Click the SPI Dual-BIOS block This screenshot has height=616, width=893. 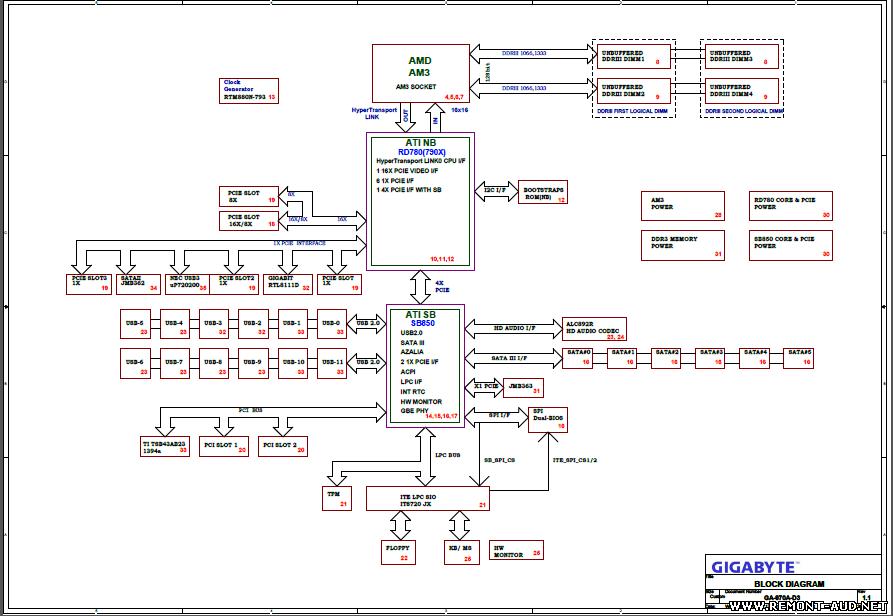547,418
